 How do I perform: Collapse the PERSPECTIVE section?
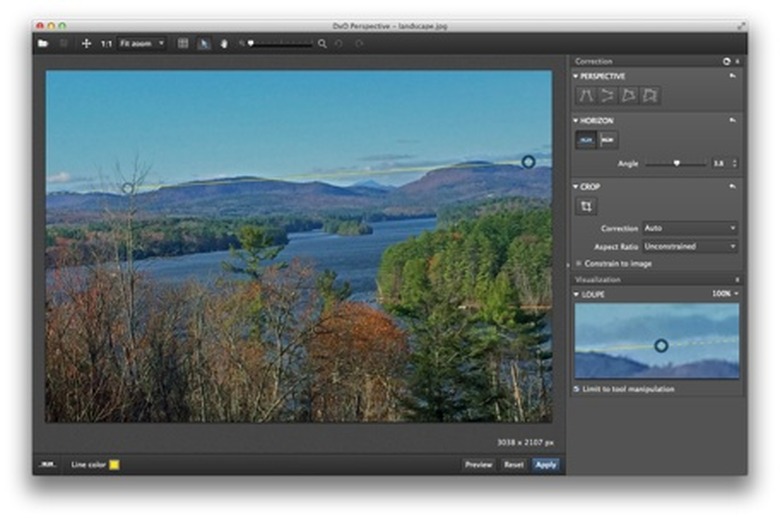pos(576,76)
